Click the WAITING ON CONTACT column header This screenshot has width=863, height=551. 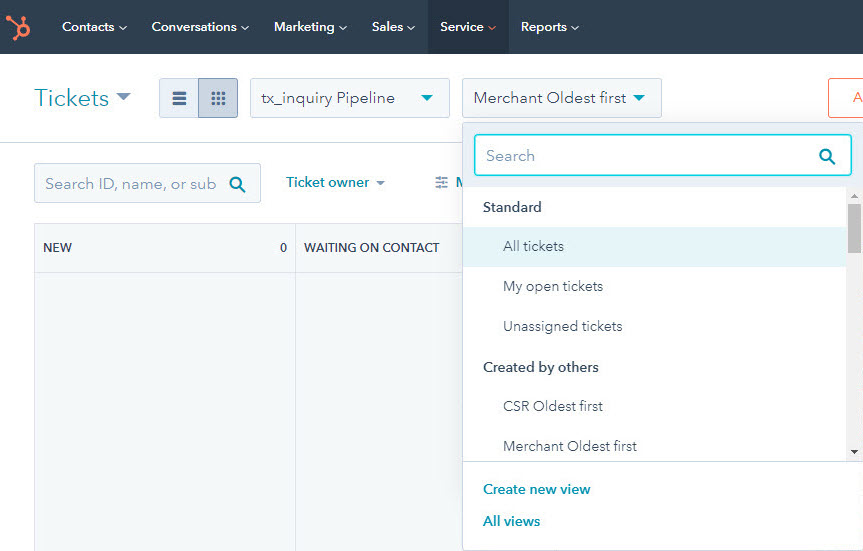[379, 248]
